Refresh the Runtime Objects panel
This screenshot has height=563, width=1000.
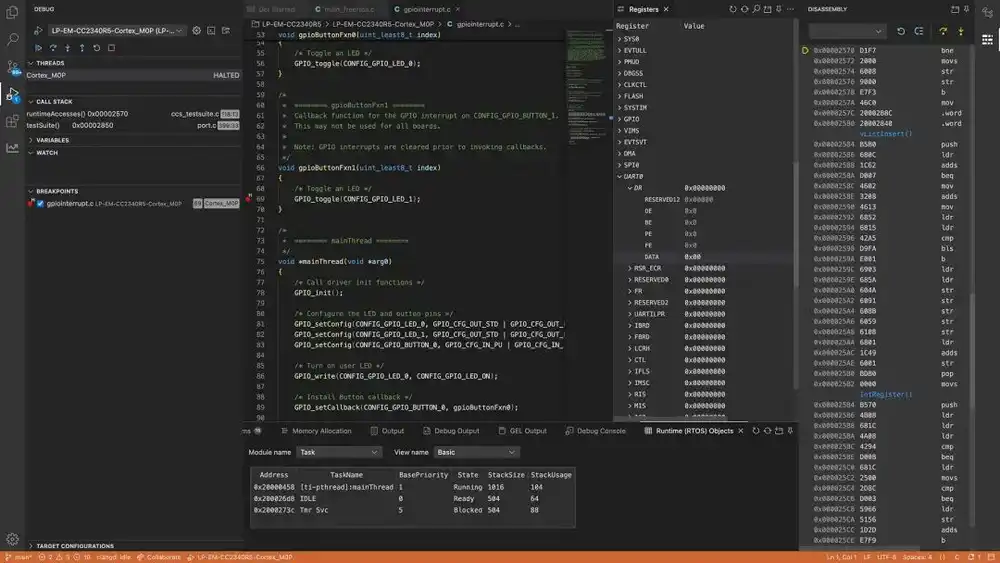coord(756,431)
